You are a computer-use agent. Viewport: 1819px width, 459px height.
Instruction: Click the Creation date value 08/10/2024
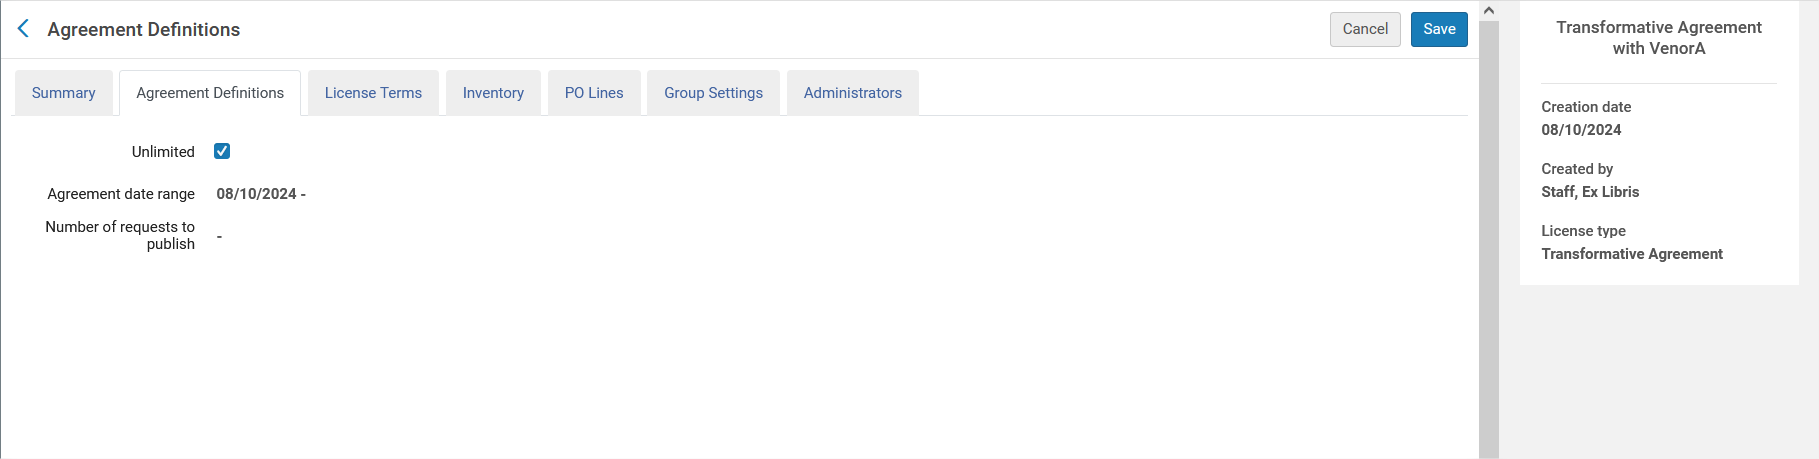coord(1581,130)
